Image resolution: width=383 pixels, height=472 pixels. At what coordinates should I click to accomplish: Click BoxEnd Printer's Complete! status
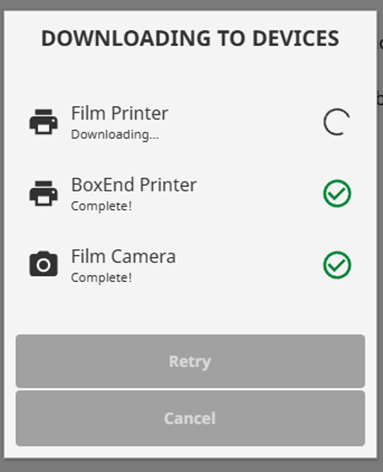pos(102,206)
